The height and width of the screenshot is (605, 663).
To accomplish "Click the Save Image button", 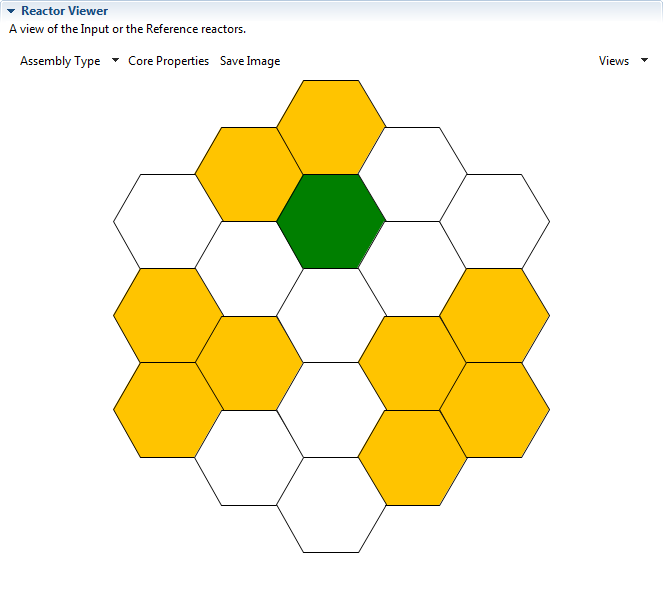I will click(250, 61).
